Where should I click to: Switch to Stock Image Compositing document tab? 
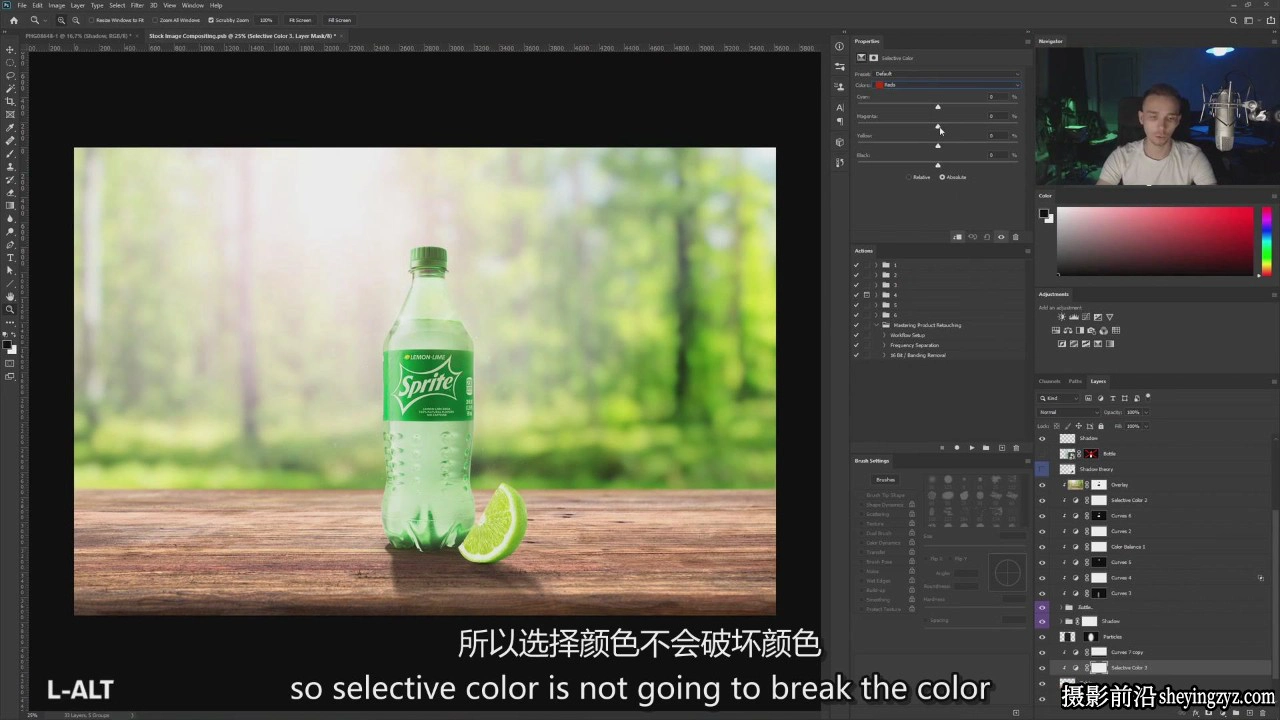point(242,35)
